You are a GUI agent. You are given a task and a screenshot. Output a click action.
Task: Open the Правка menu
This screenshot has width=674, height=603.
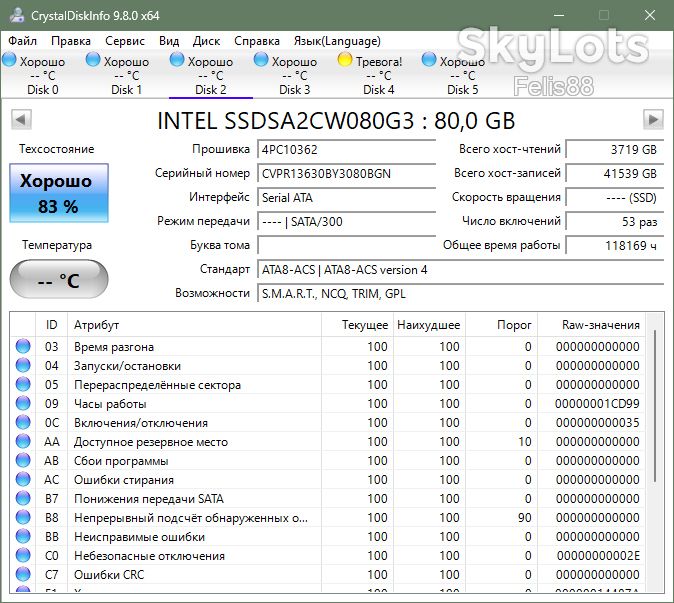pos(70,41)
